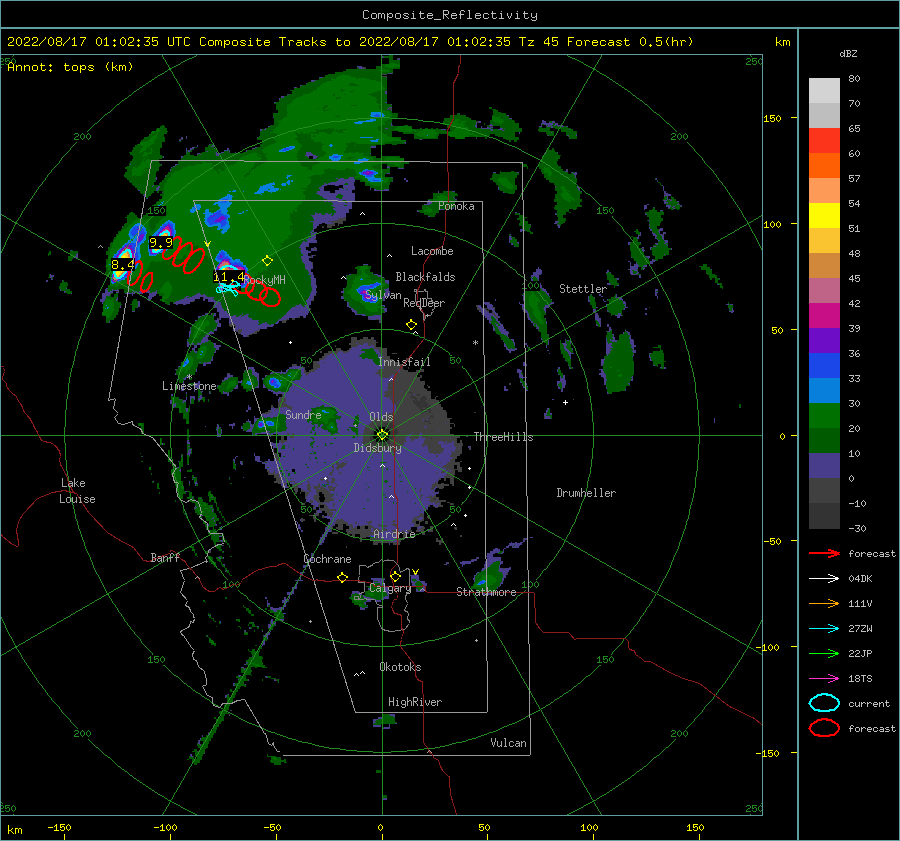Click the Vulcan label

[x=508, y=743]
